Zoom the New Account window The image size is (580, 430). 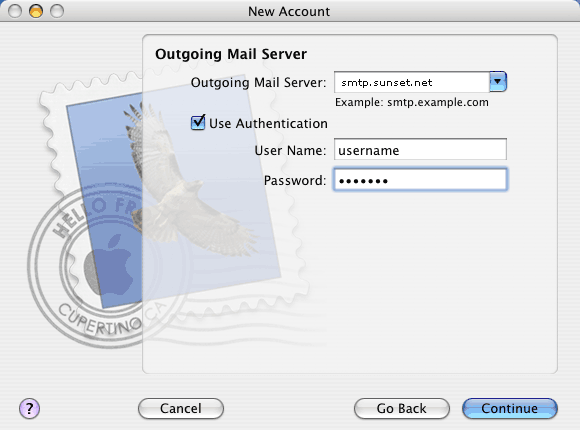coord(57,11)
